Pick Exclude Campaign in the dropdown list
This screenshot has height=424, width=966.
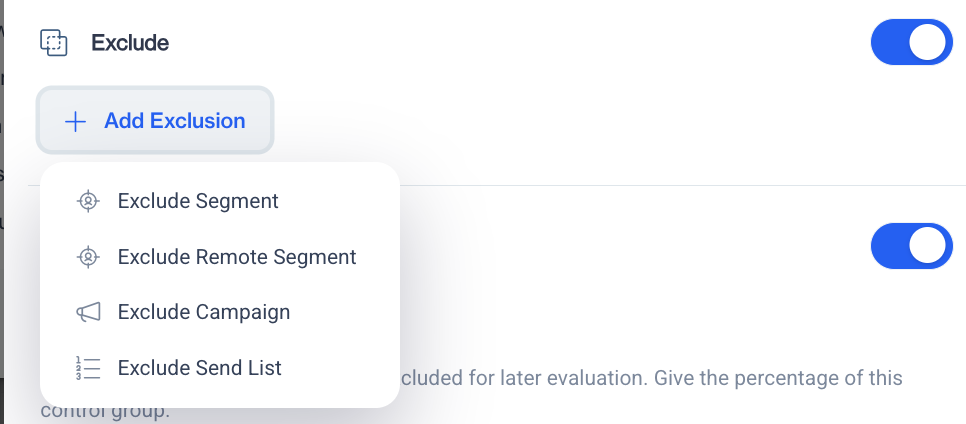(x=204, y=312)
